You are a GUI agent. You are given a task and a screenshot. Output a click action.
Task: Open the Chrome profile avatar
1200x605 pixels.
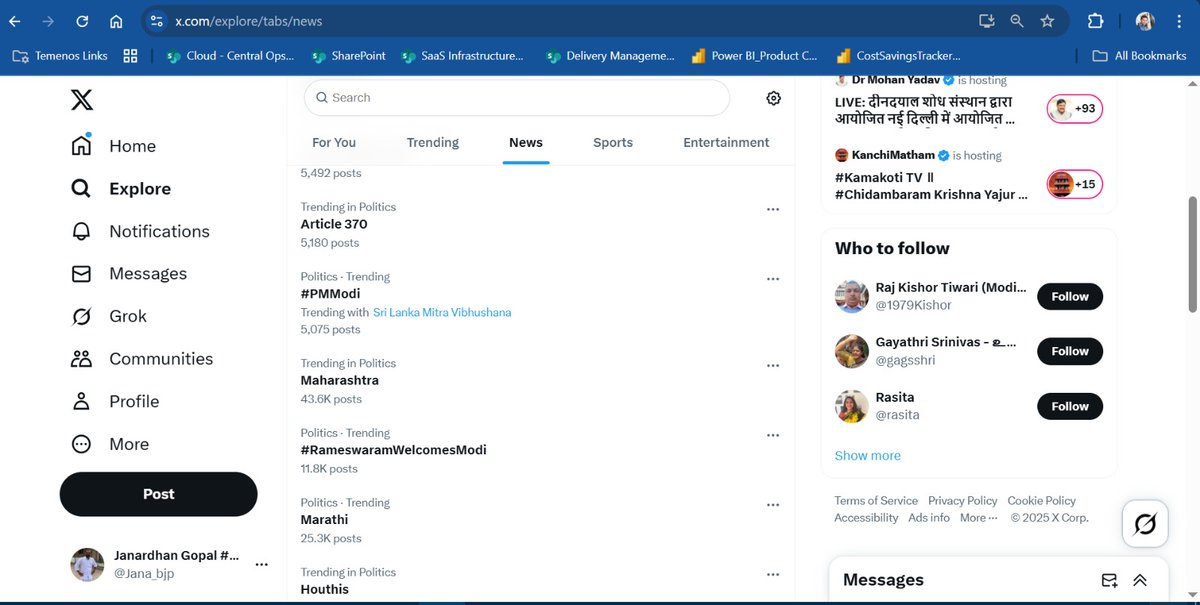pos(1146,21)
